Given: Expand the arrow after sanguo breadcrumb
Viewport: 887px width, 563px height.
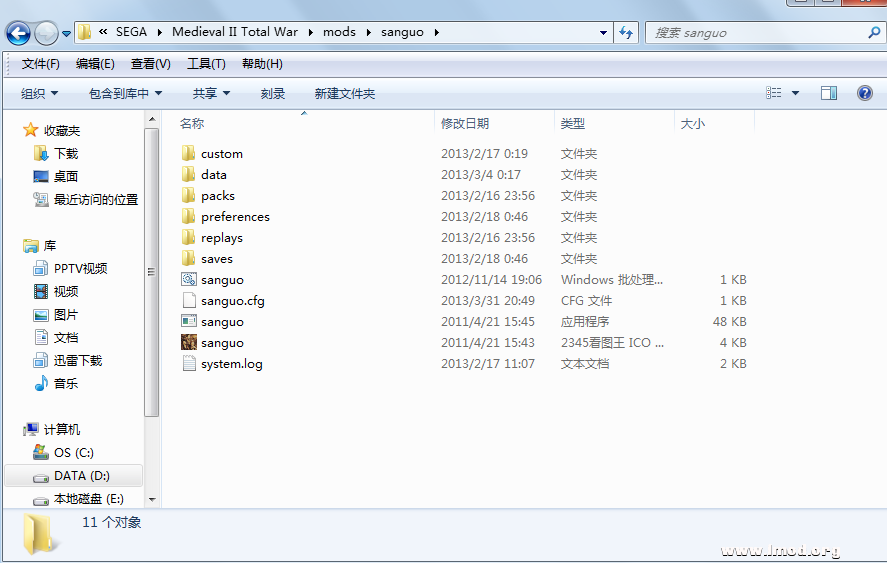Looking at the screenshot, I should (437, 32).
